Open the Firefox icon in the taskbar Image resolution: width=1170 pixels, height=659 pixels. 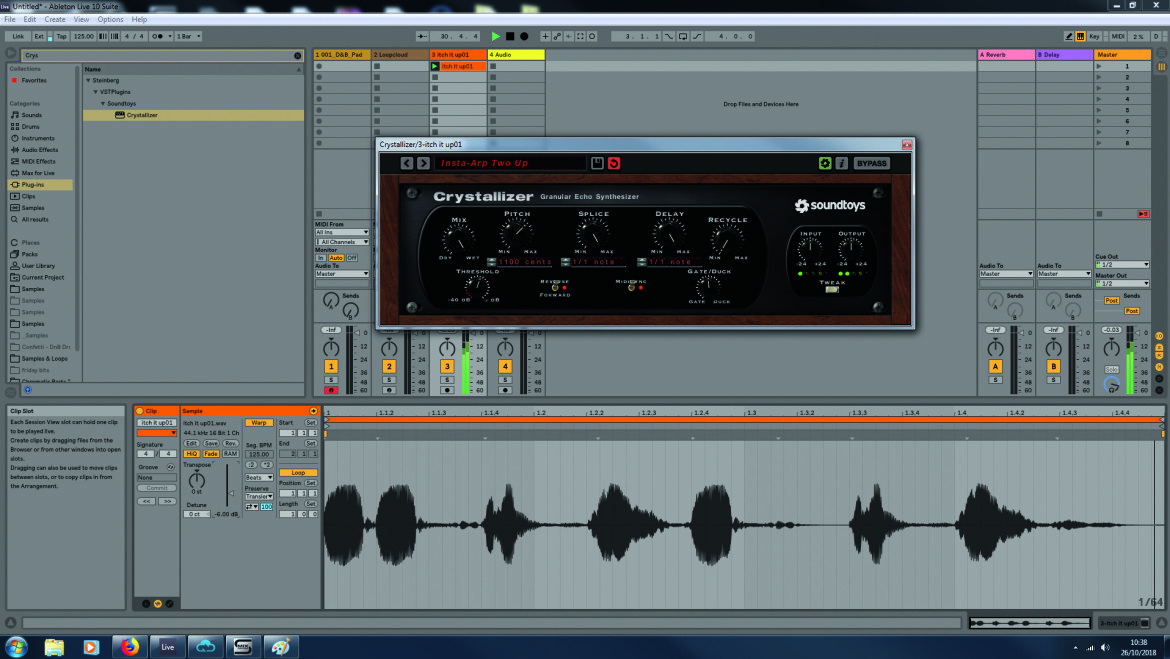[x=130, y=646]
